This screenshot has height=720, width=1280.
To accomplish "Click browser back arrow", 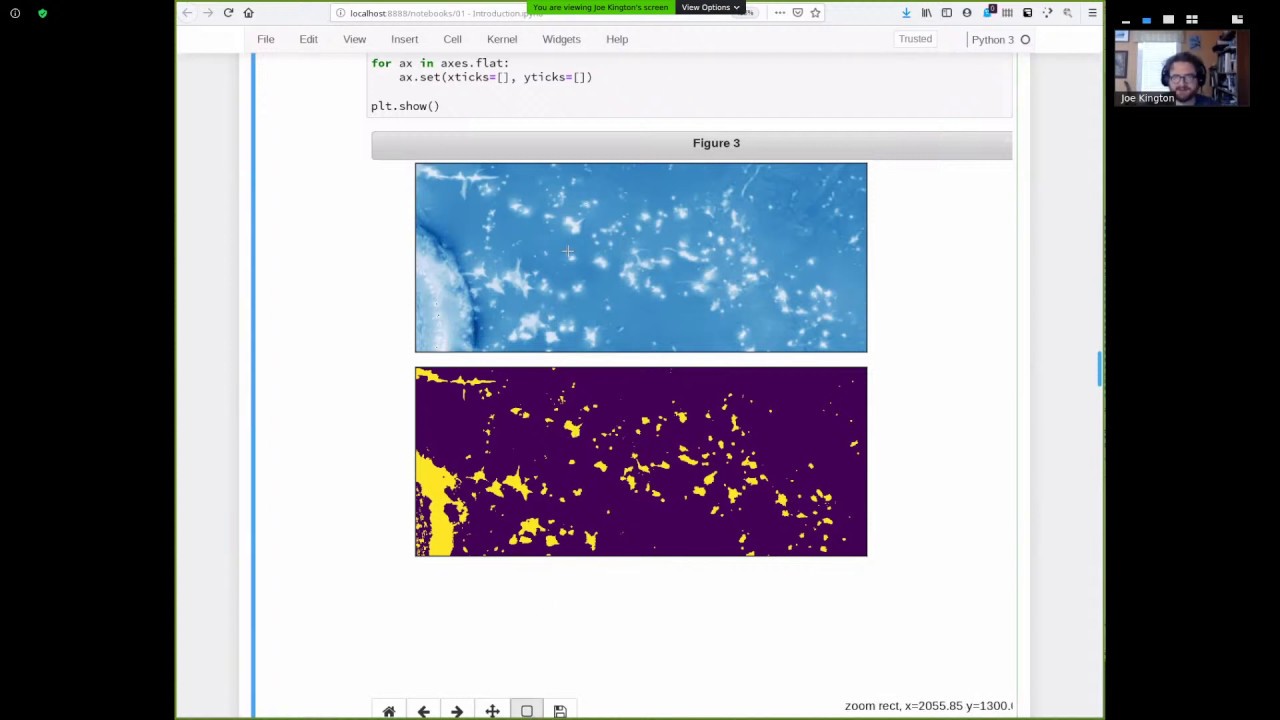I will (x=188, y=13).
